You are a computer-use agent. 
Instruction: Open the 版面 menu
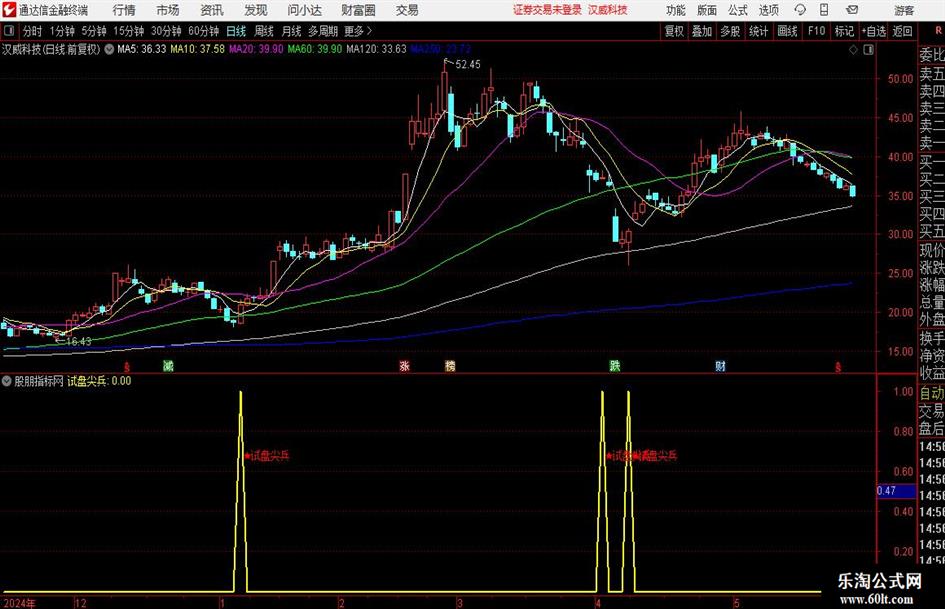(706, 10)
